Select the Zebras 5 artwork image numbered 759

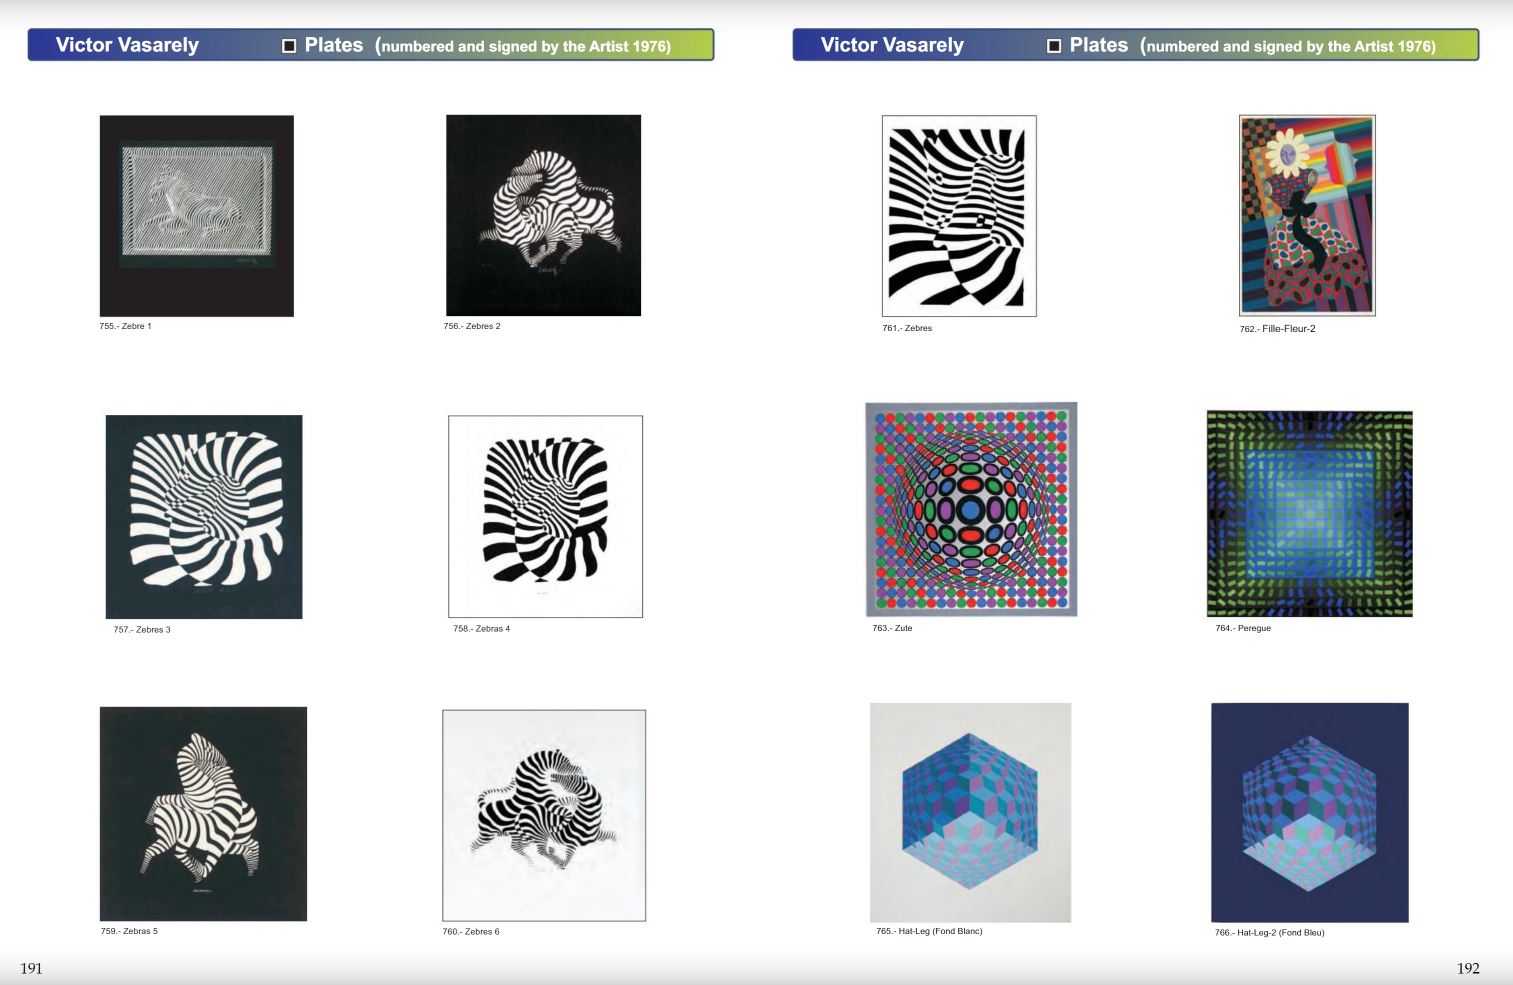(203, 814)
